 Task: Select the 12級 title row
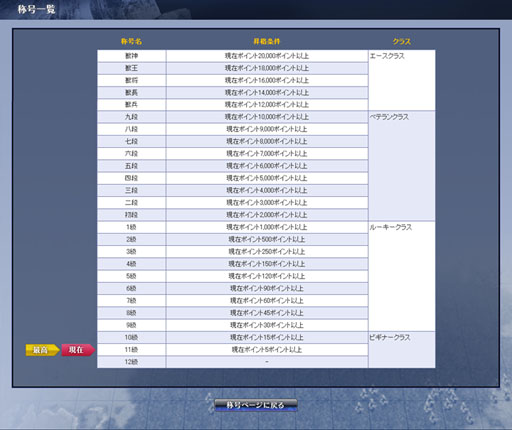pos(233,362)
